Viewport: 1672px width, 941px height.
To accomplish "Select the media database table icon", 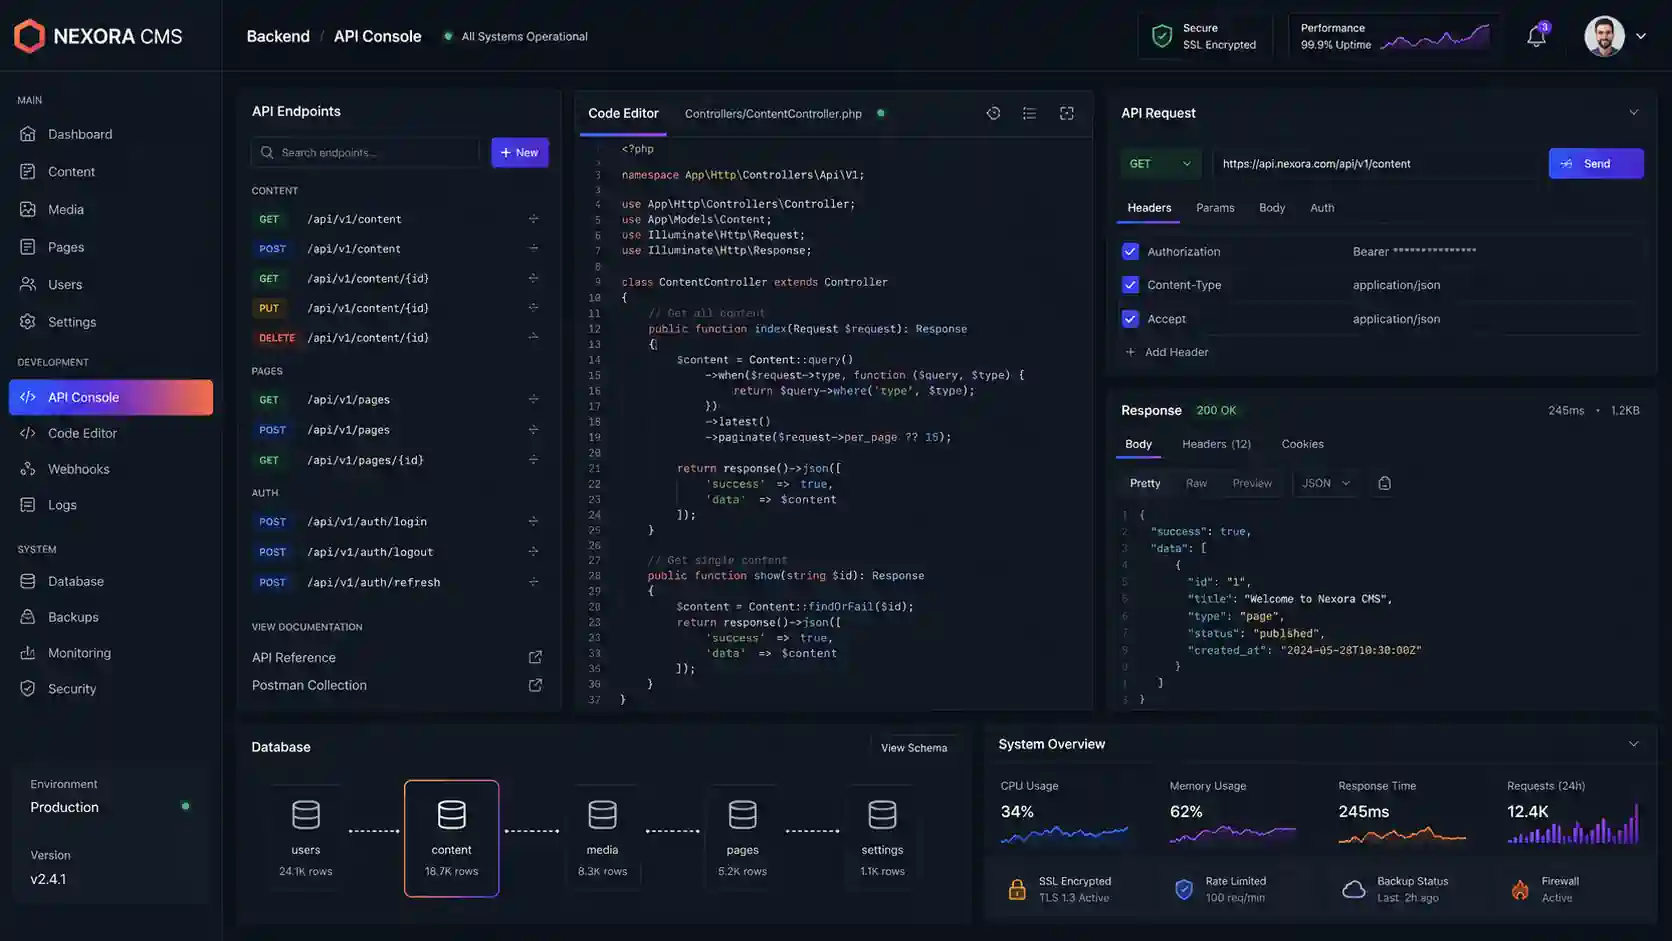I will point(602,815).
